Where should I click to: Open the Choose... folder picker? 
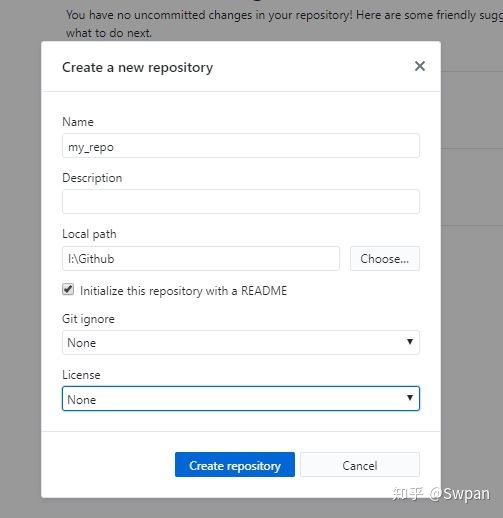[385, 259]
